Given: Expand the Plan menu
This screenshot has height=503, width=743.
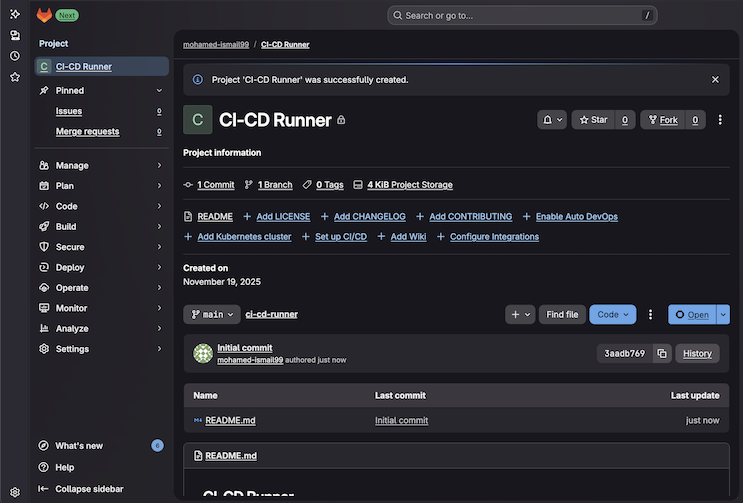Looking at the screenshot, I should pyautogui.click(x=101, y=186).
